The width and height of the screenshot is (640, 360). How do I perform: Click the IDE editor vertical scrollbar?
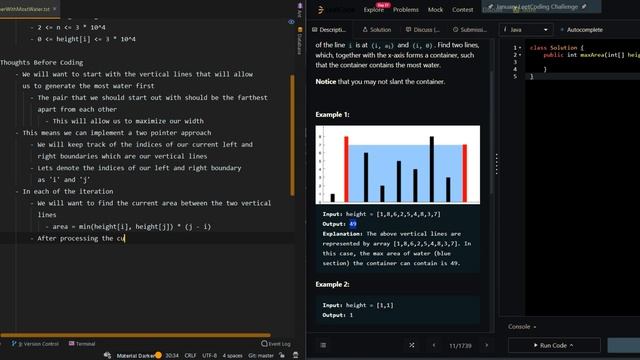[x=292, y=135]
